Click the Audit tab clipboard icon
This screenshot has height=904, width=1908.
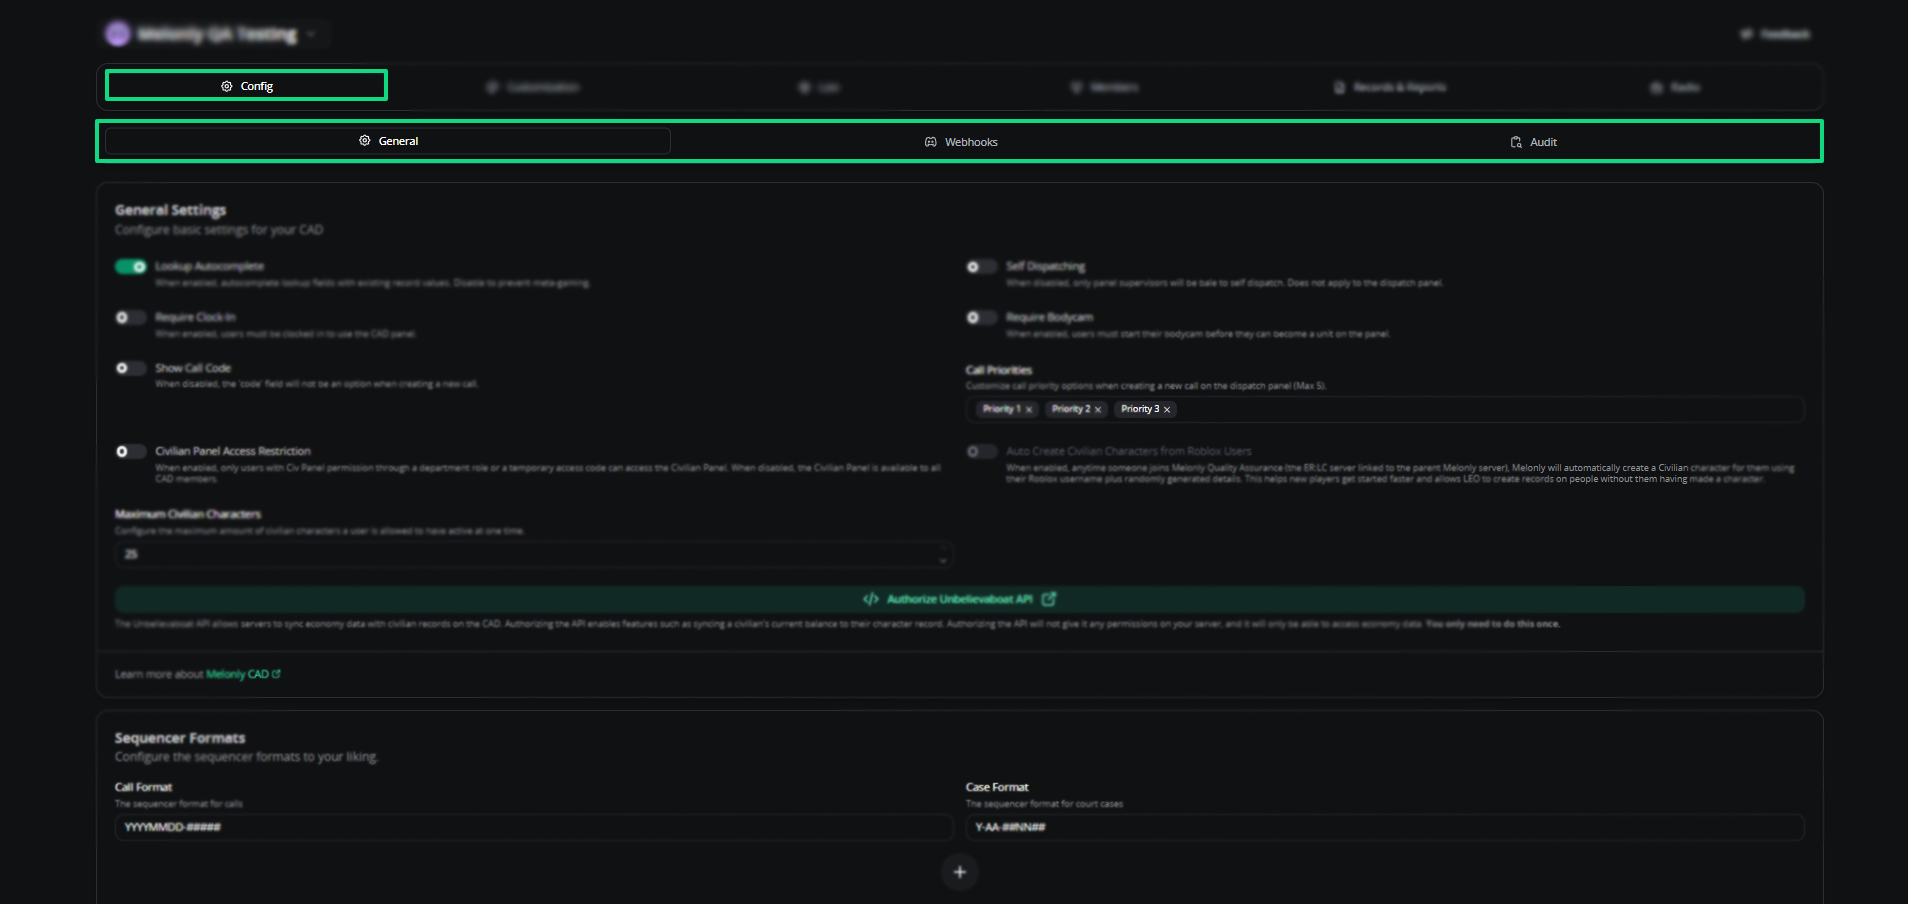pos(1516,142)
